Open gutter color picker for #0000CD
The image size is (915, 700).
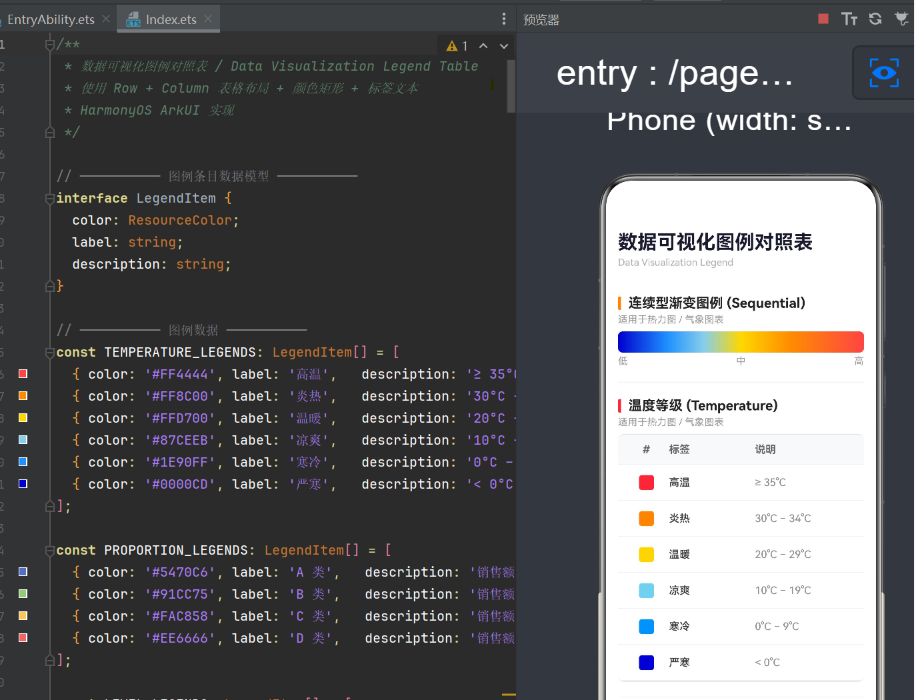click(x=23, y=484)
